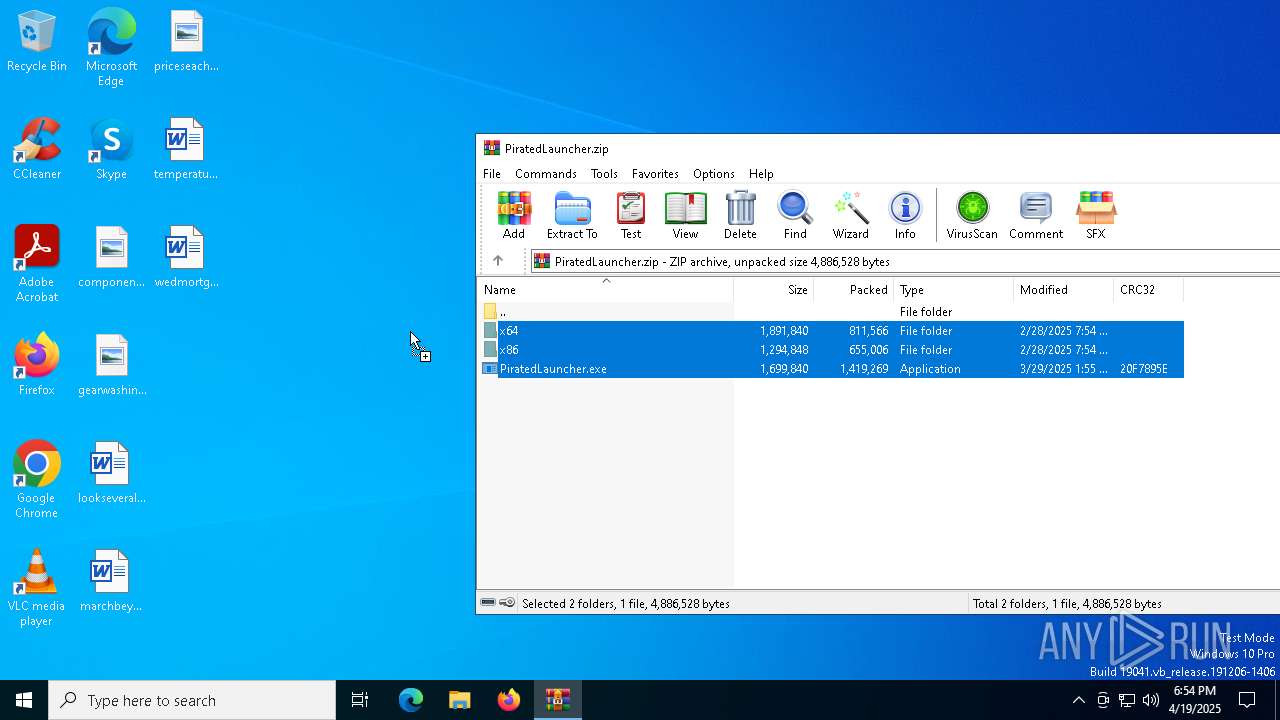The height and width of the screenshot is (720, 1280).
Task: Show archive Info
Action: 905,215
